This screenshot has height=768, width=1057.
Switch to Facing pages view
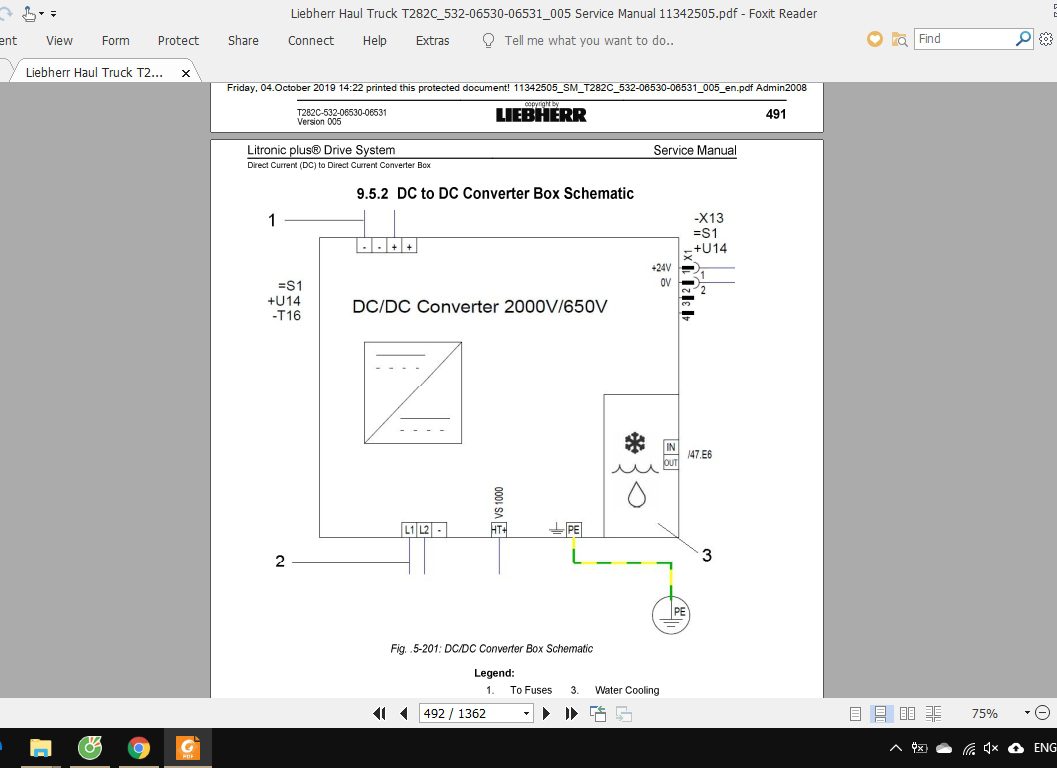coord(907,713)
